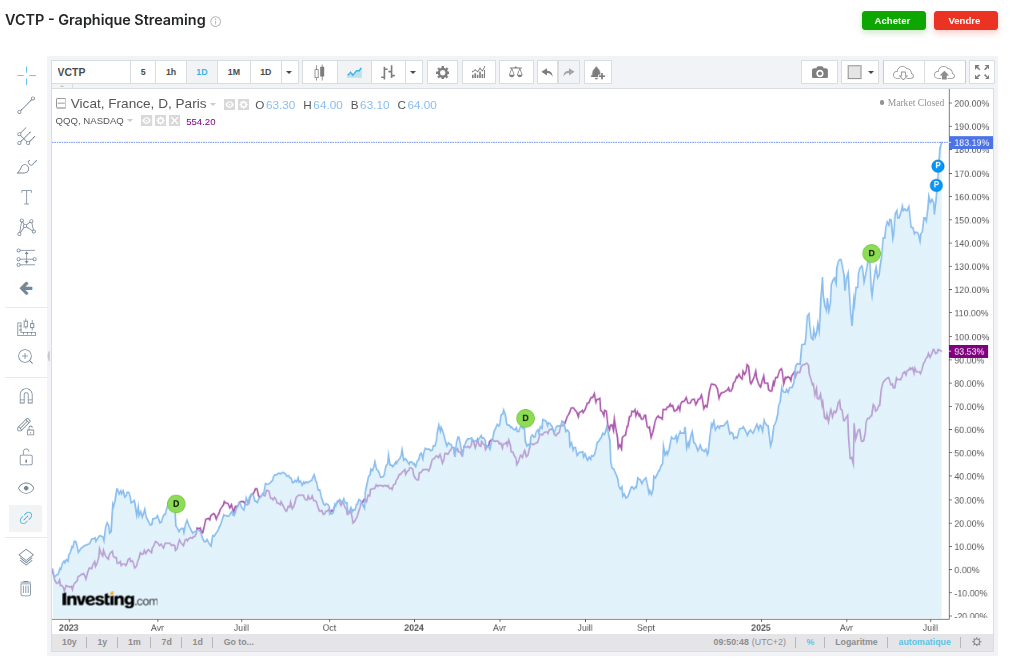This screenshot has width=1011, height=659.
Task: Click the undo arrow
Action: click(547, 72)
